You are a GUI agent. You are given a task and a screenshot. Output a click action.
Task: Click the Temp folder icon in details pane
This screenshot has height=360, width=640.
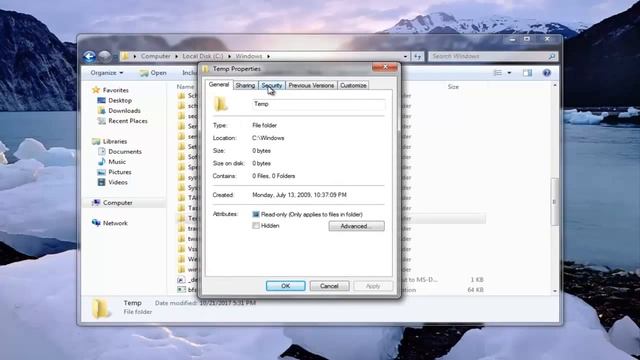[x=100, y=308]
